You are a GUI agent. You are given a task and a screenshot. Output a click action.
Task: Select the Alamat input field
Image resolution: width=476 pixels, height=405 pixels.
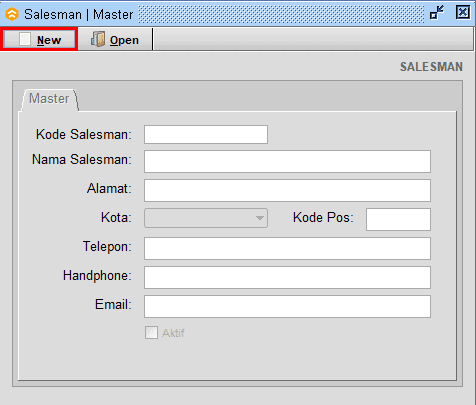[x=287, y=190]
